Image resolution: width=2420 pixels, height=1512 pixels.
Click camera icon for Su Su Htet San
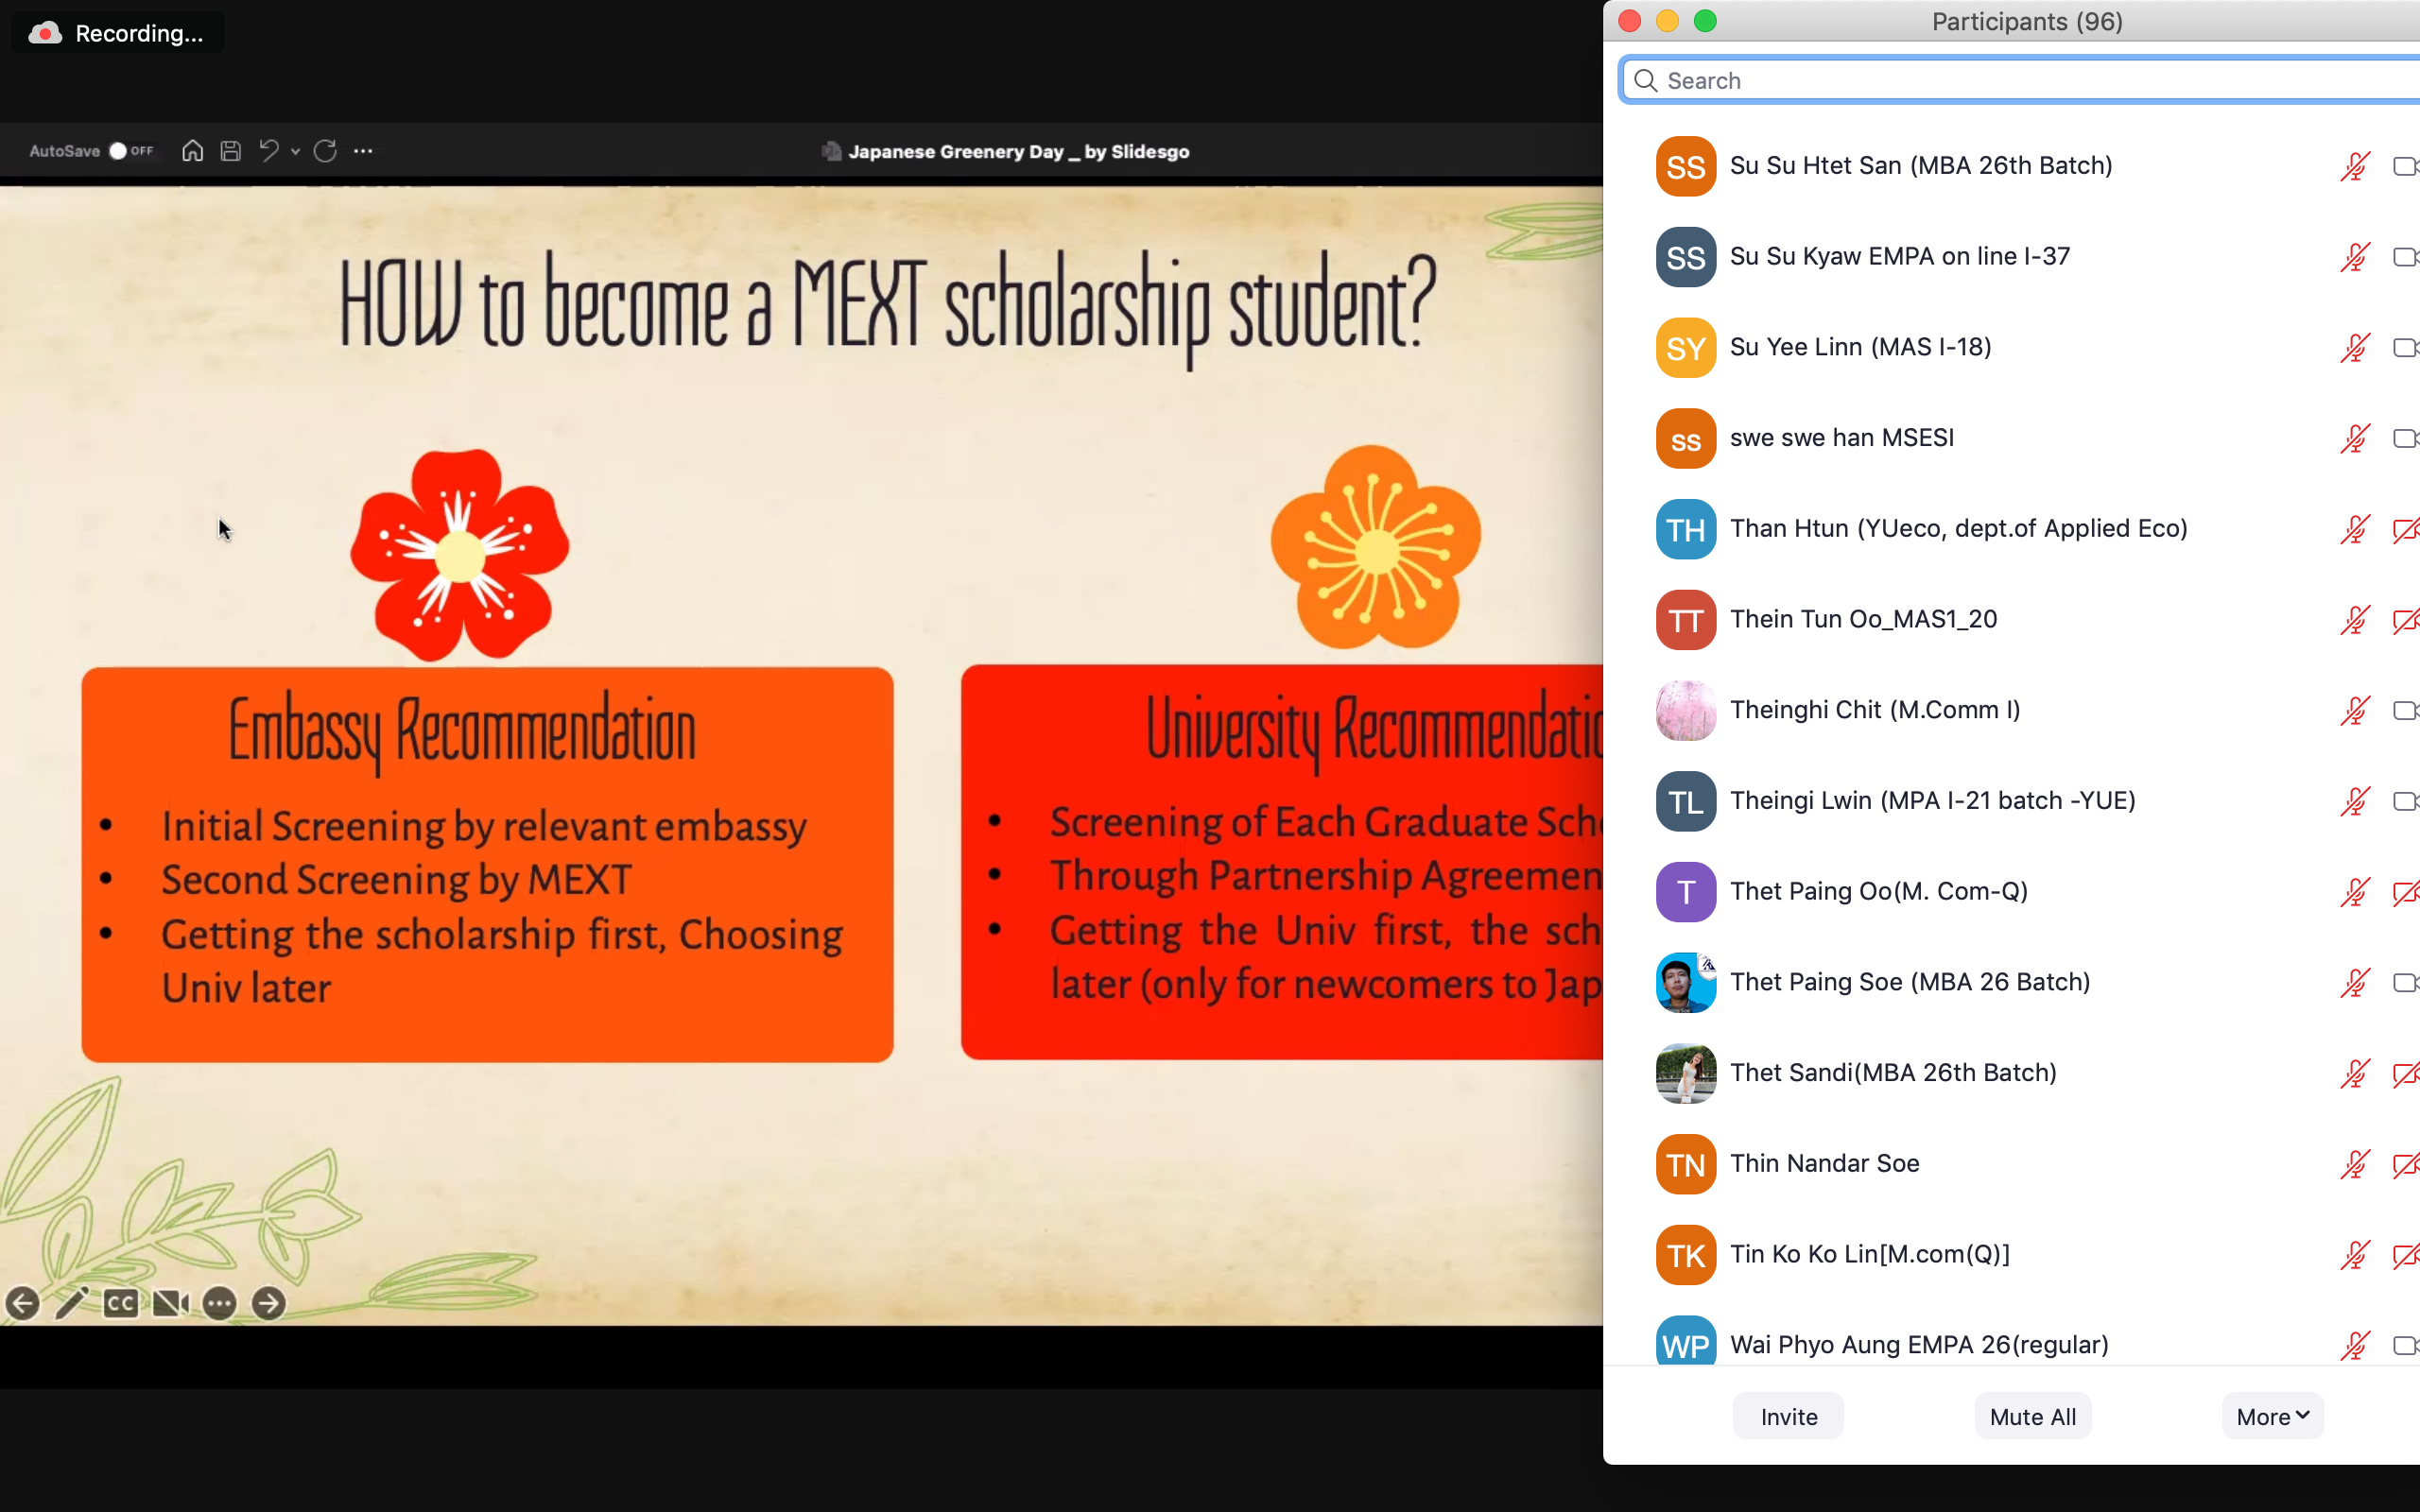click(2405, 166)
